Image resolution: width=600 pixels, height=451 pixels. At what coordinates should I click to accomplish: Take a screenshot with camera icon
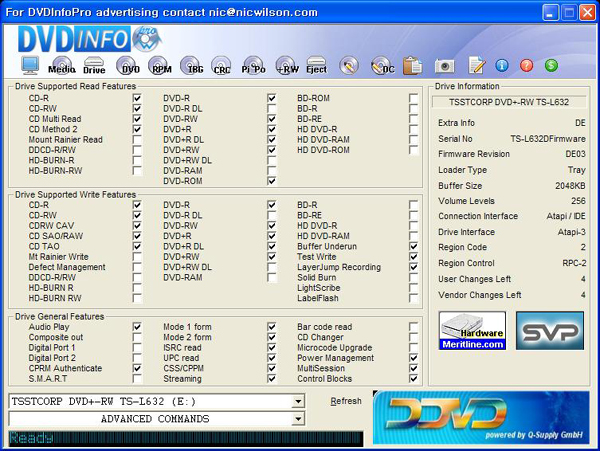tap(444, 66)
